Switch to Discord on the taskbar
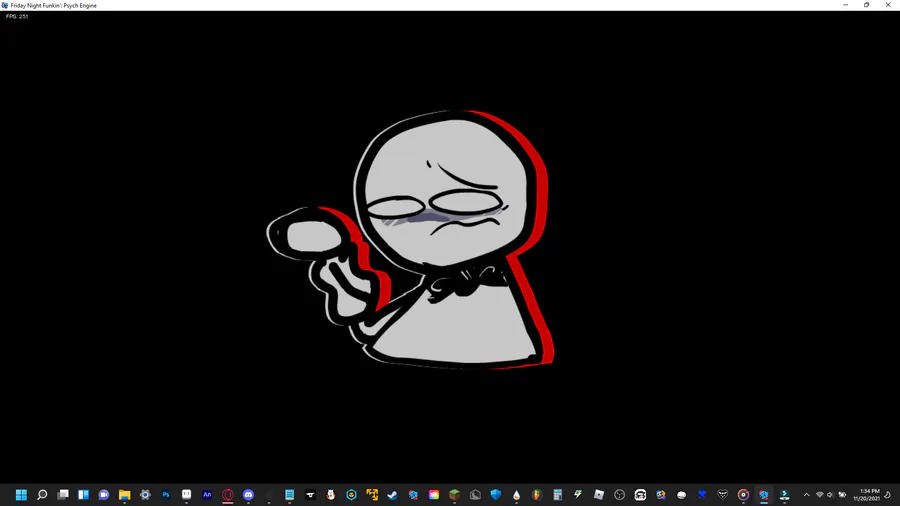This screenshot has width=900, height=506. pyautogui.click(x=249, y=495)
